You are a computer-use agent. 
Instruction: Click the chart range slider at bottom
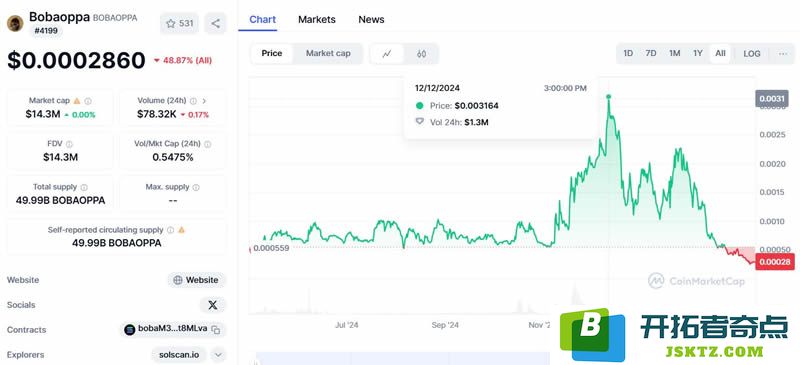click(x=403, y=358)
